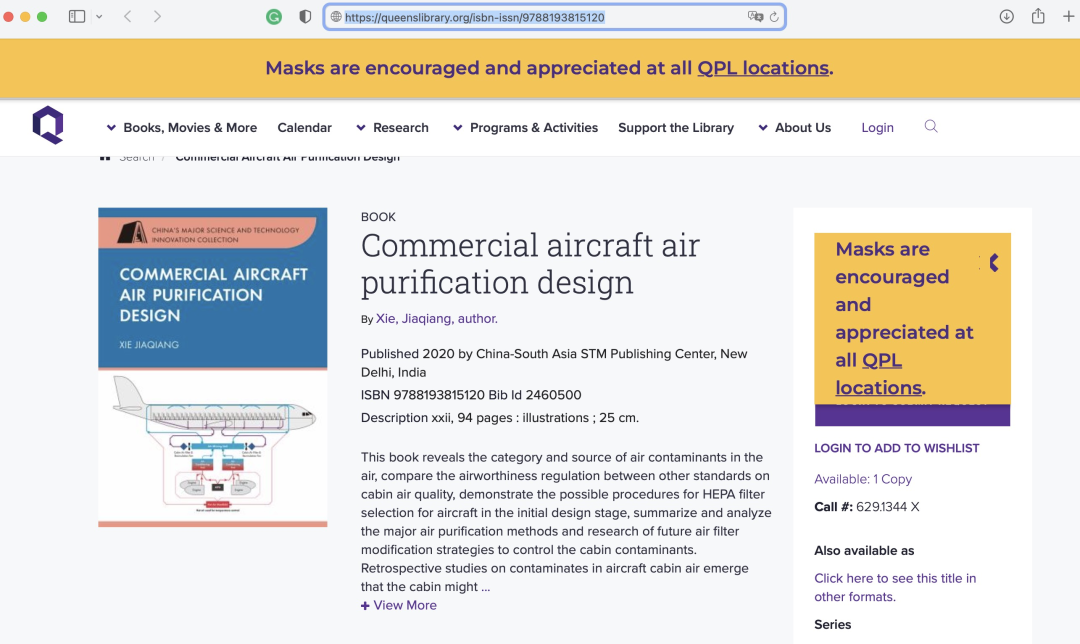Click the Login link
Screen dimensions: 1080x644
[x=878, y=127]
